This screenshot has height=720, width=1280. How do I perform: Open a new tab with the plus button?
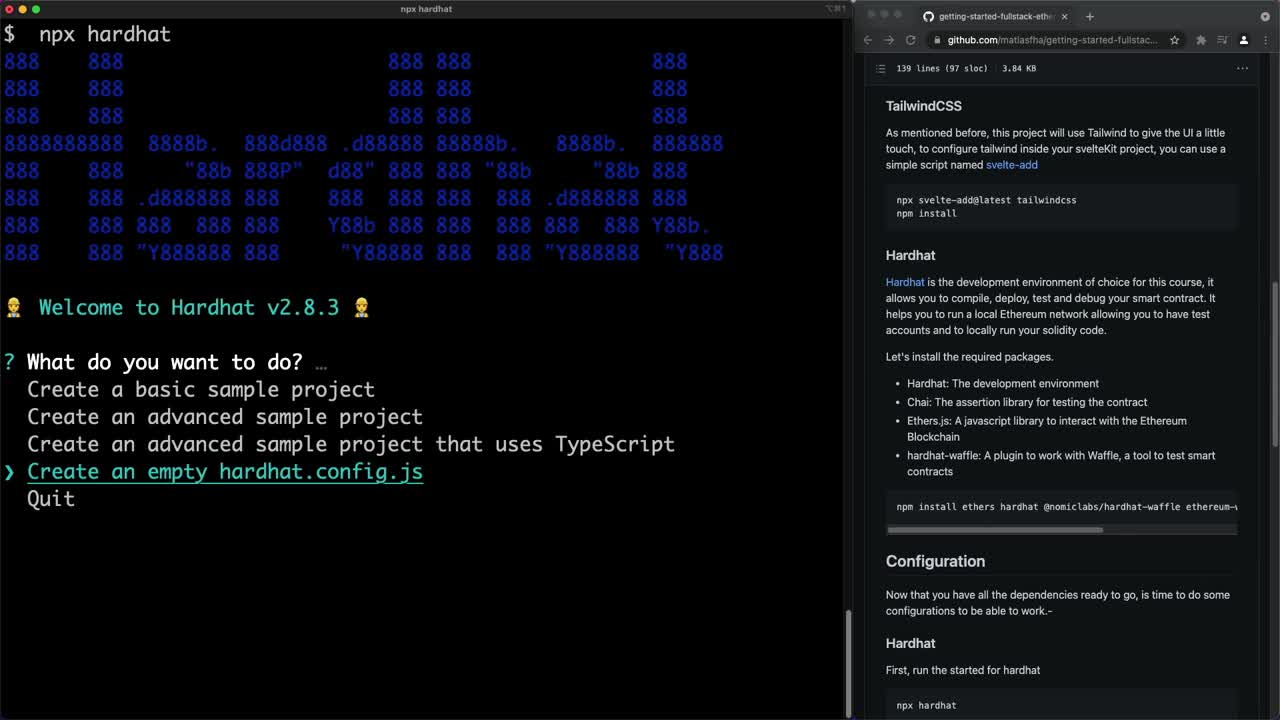click(x=1090, y=16)
